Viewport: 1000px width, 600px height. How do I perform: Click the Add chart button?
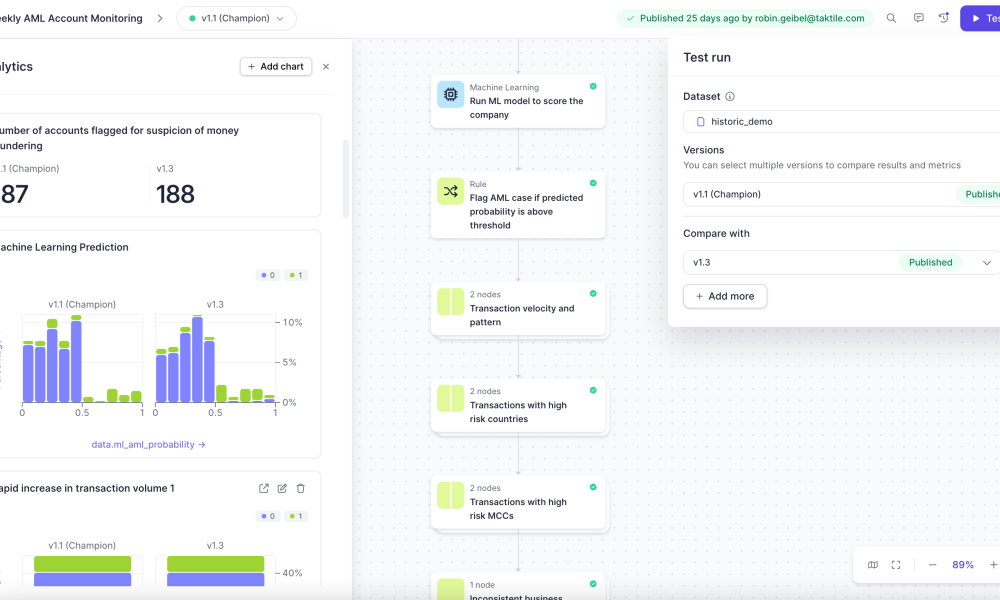(x=276, y=66)
